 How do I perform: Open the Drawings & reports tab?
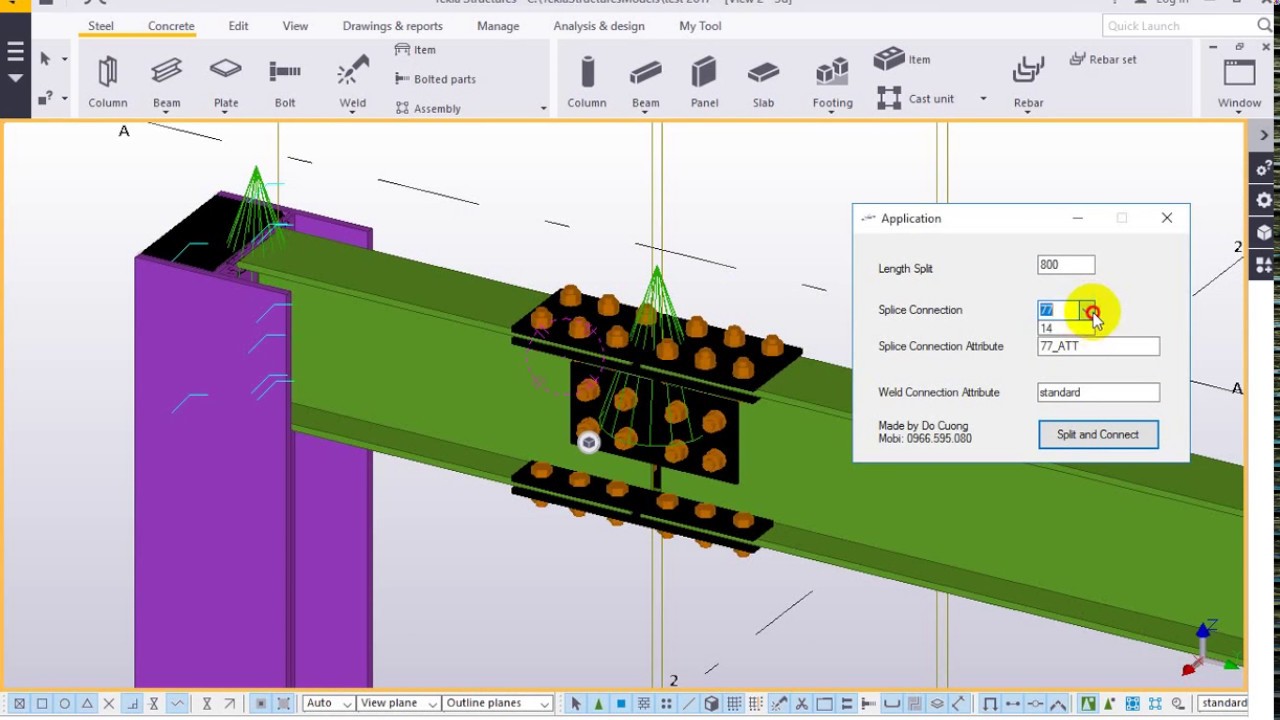392,26
